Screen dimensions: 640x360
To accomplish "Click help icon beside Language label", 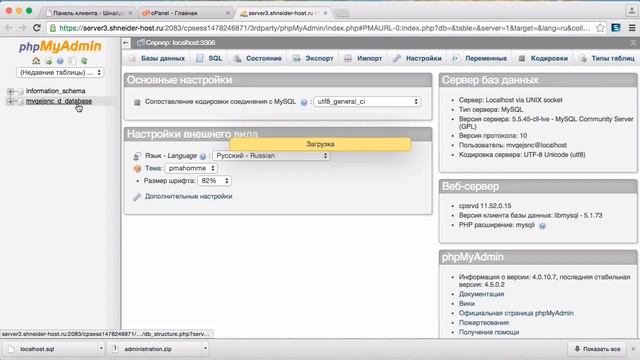I will (203, 156).
